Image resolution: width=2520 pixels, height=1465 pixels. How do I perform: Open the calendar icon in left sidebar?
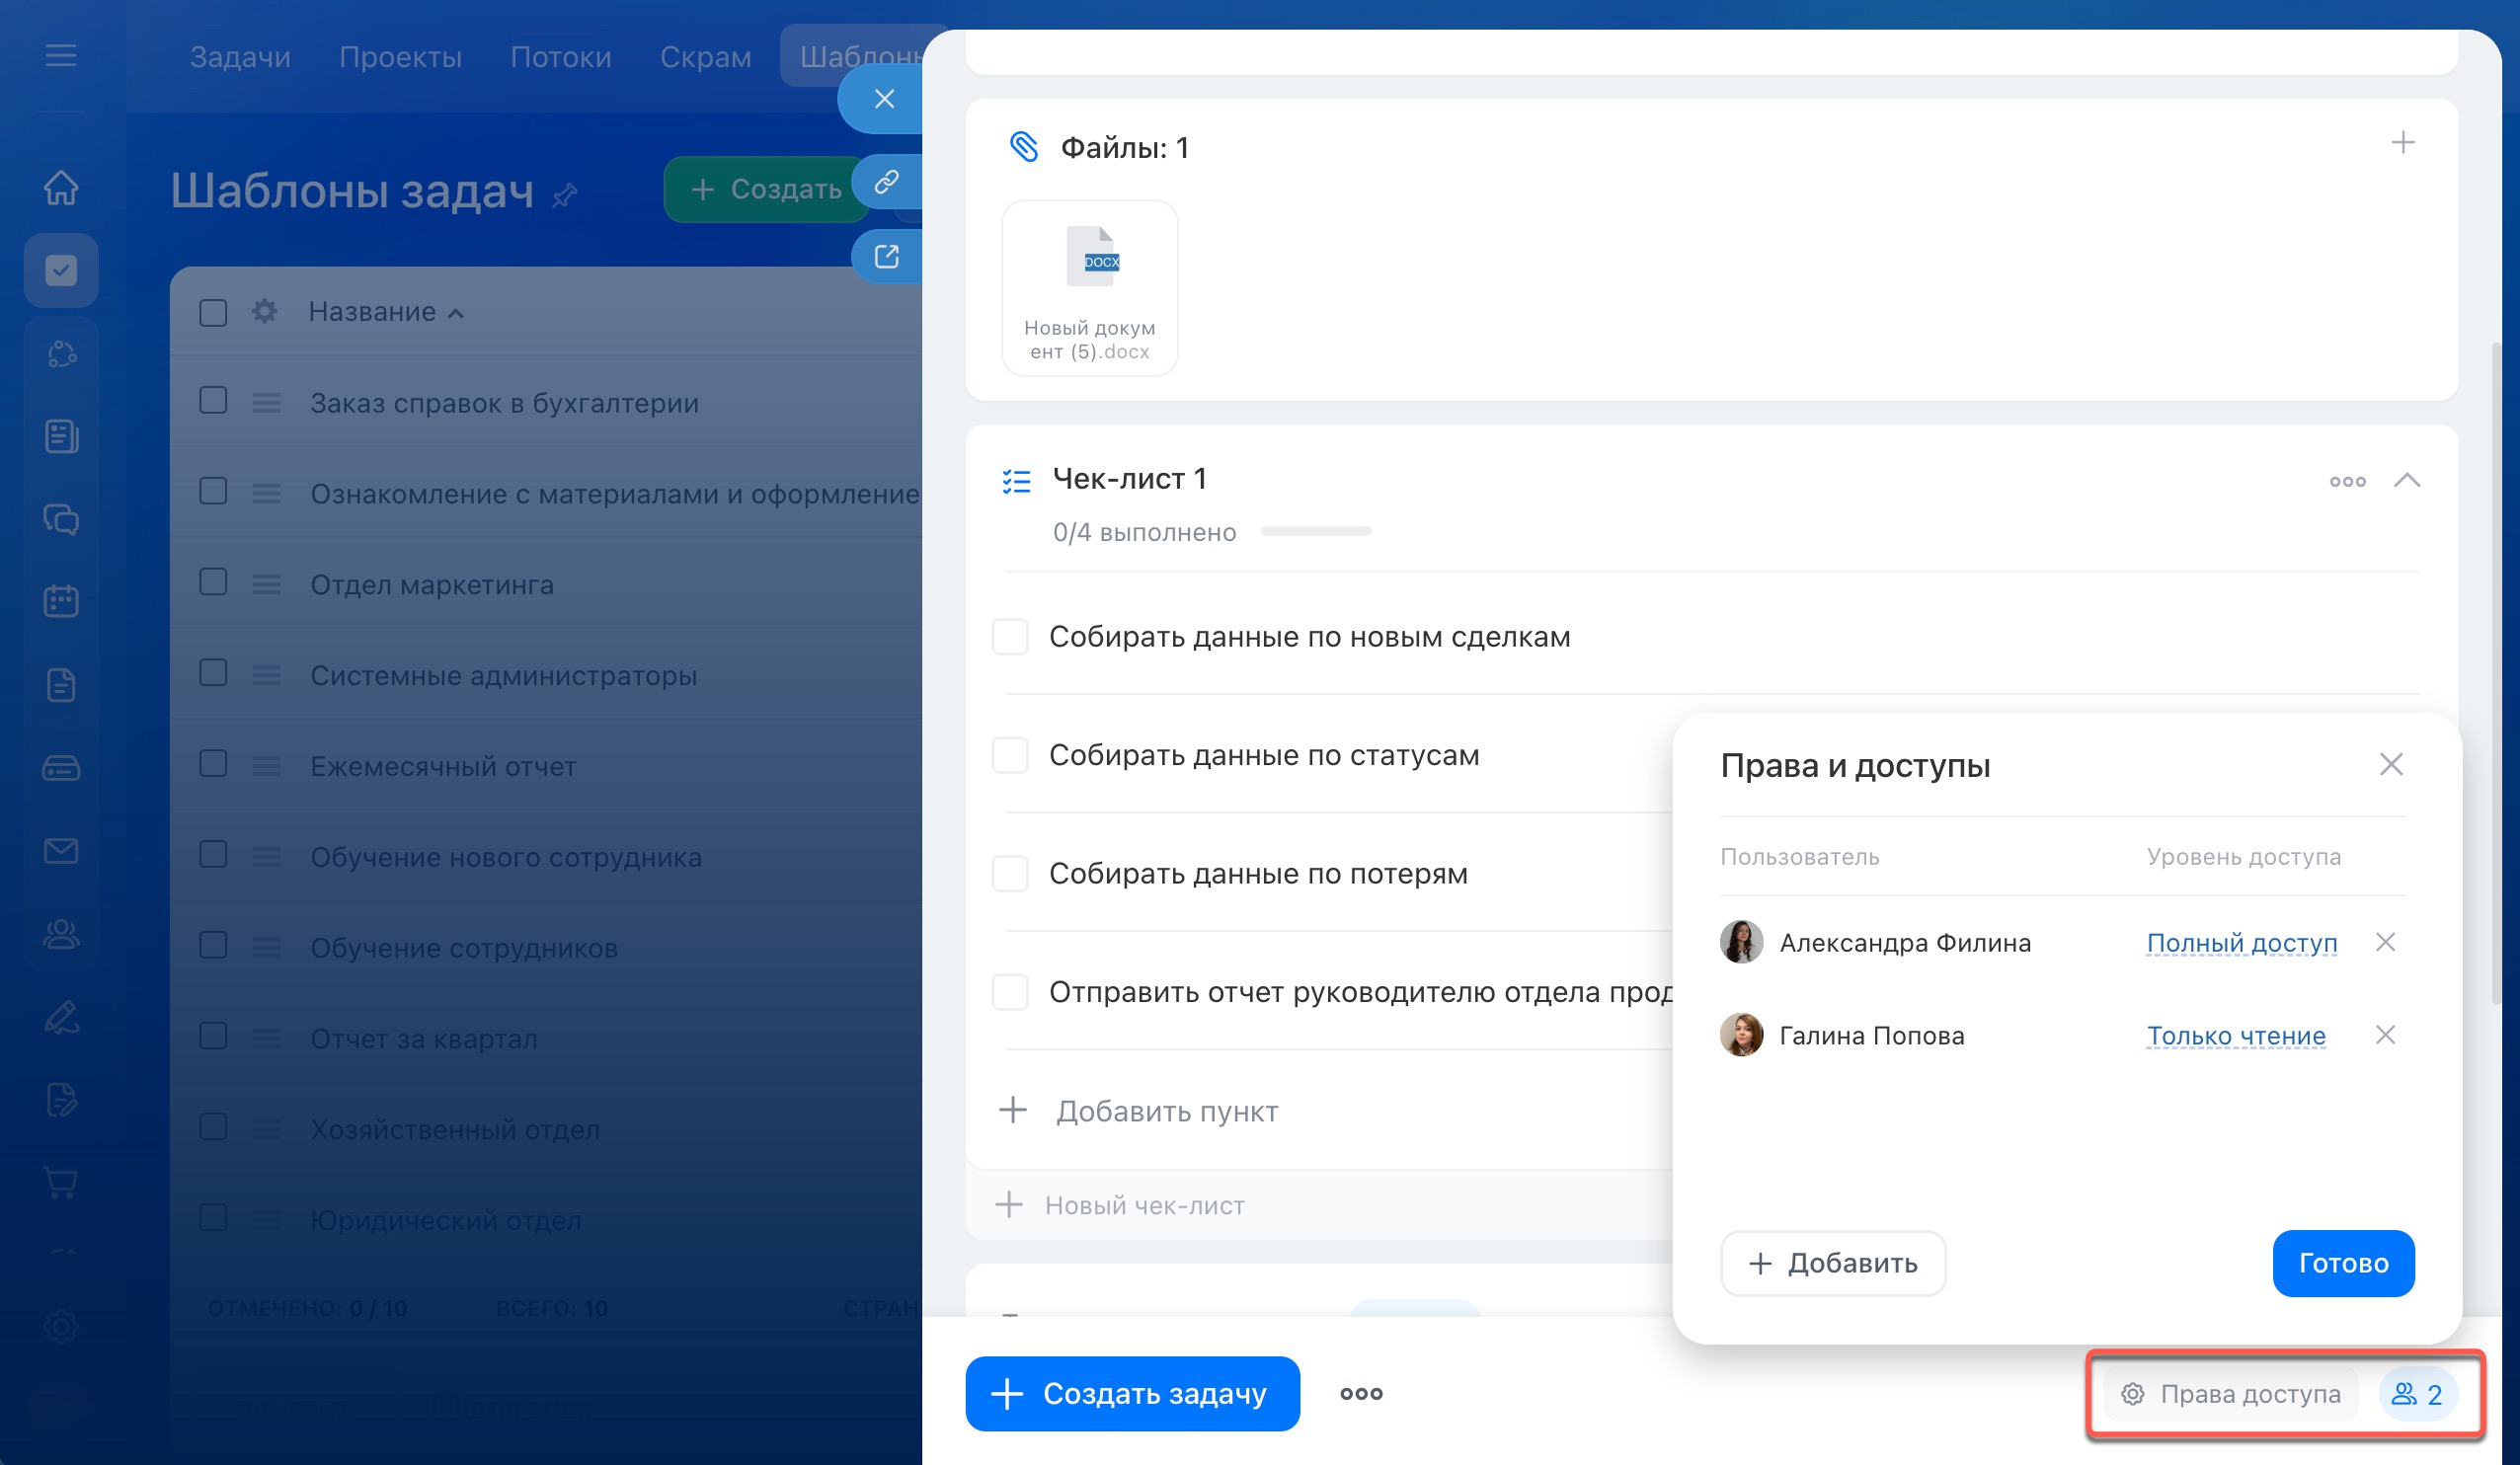point(61,601)
